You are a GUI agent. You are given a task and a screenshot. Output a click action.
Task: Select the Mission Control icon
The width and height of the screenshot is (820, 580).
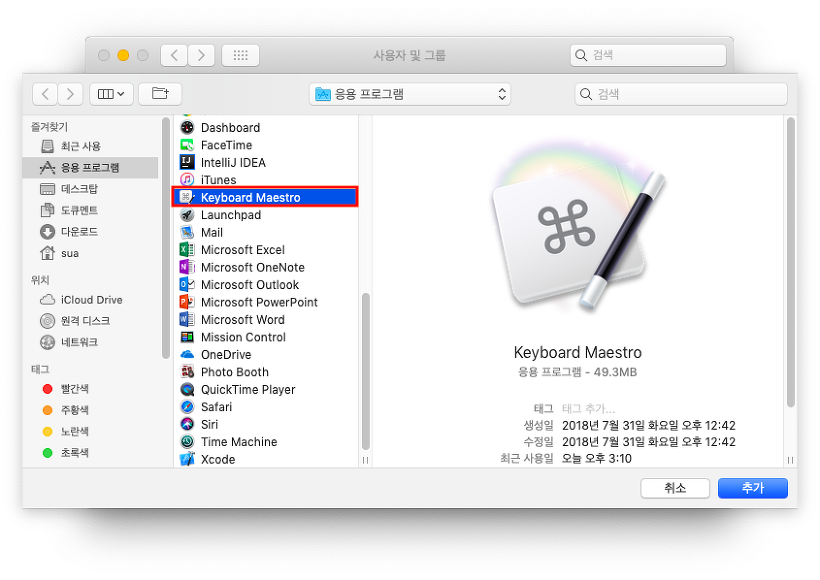[187, 337]
